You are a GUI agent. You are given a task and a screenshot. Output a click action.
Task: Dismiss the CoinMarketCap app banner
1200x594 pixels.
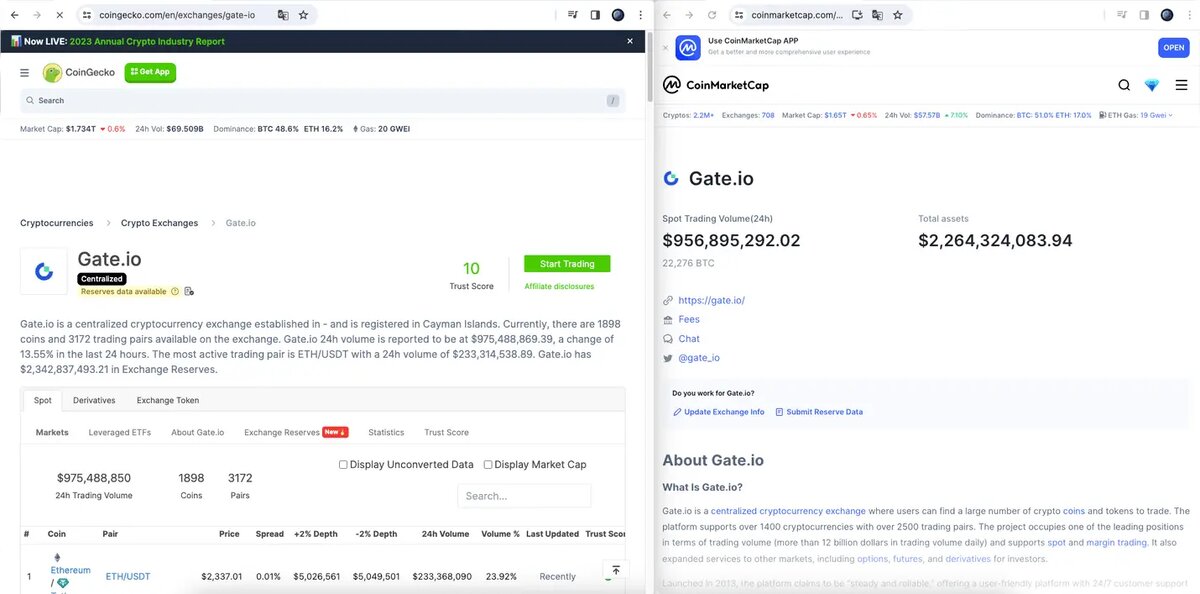click(x=666, y=47)
